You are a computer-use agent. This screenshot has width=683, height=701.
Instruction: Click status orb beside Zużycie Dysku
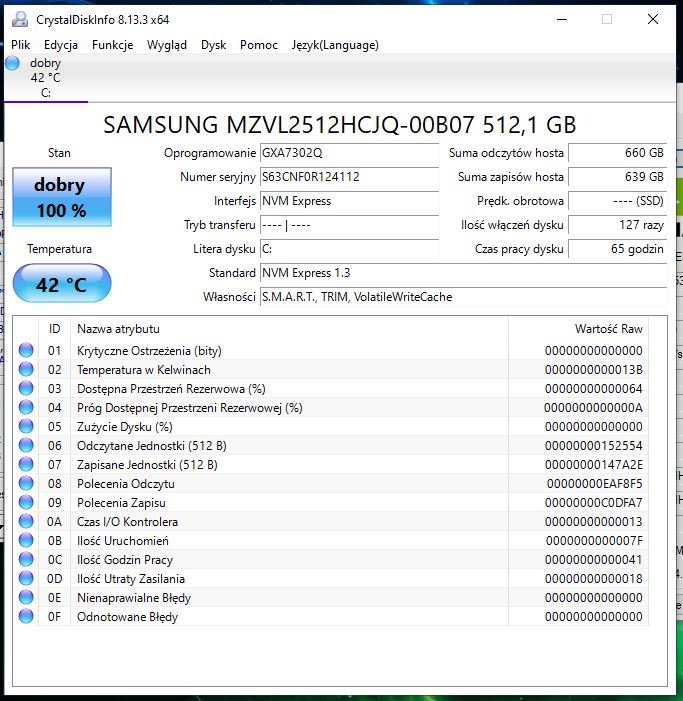tap(26, 427)
